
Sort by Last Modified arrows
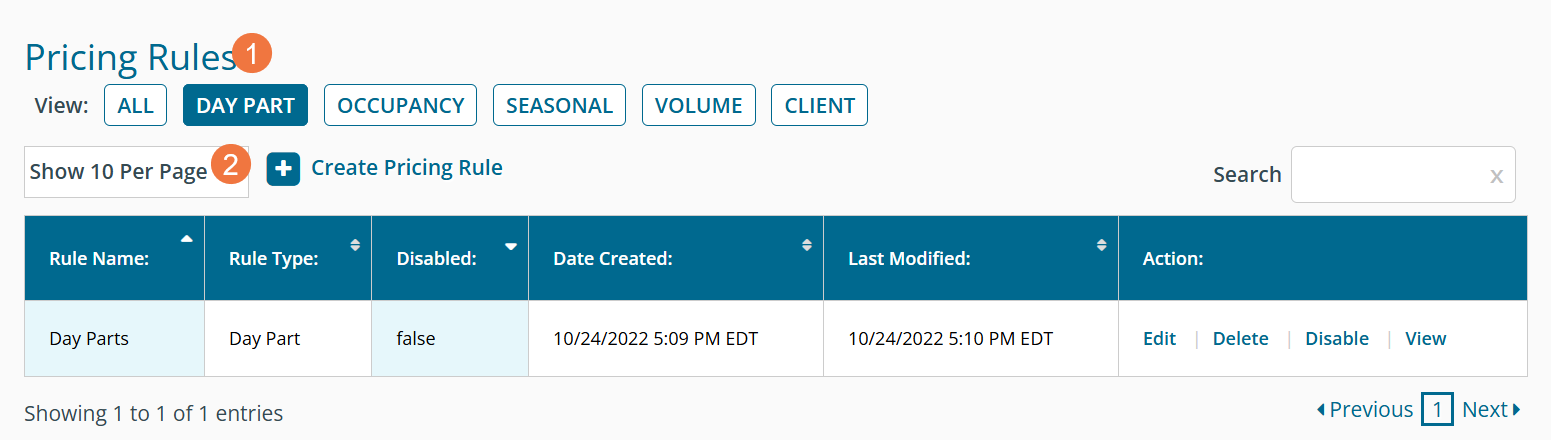(x=1101, y=244)
